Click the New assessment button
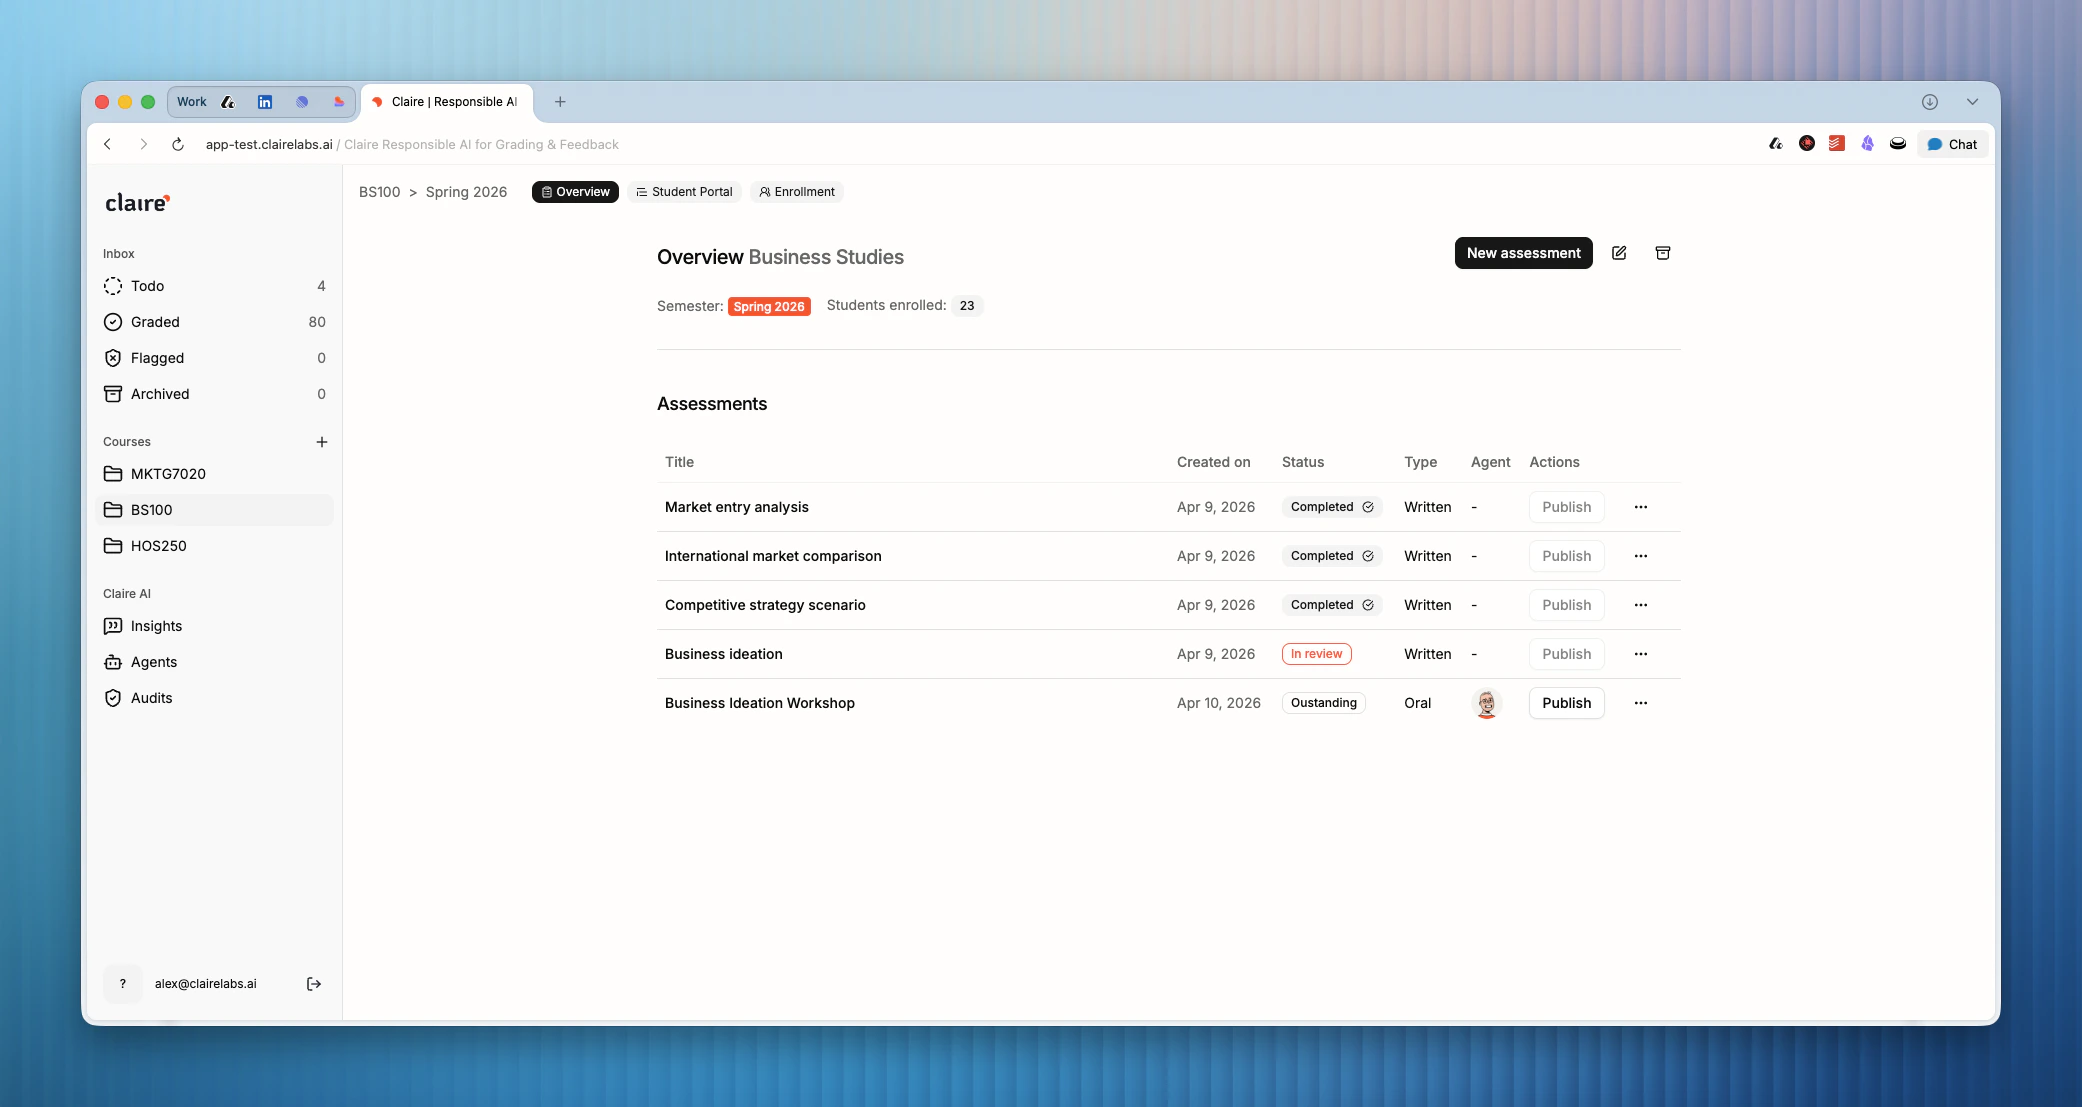 (1523, 253)
